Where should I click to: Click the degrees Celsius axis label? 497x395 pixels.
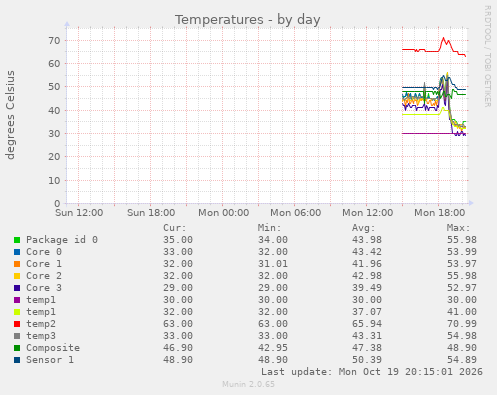point(10,115)
